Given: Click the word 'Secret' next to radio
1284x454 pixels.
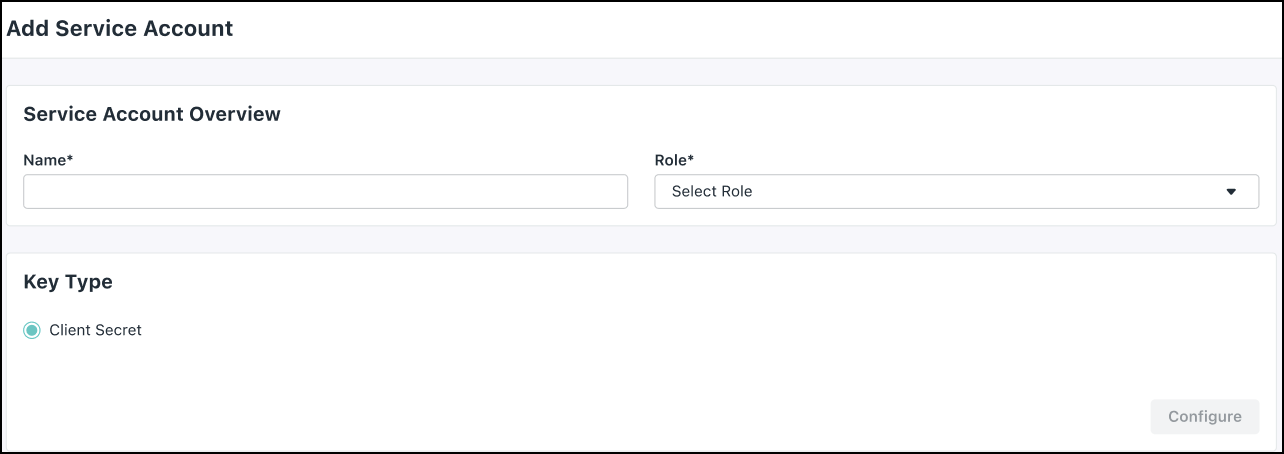Looking at the screenshot, I should click(x=119, y=330).
